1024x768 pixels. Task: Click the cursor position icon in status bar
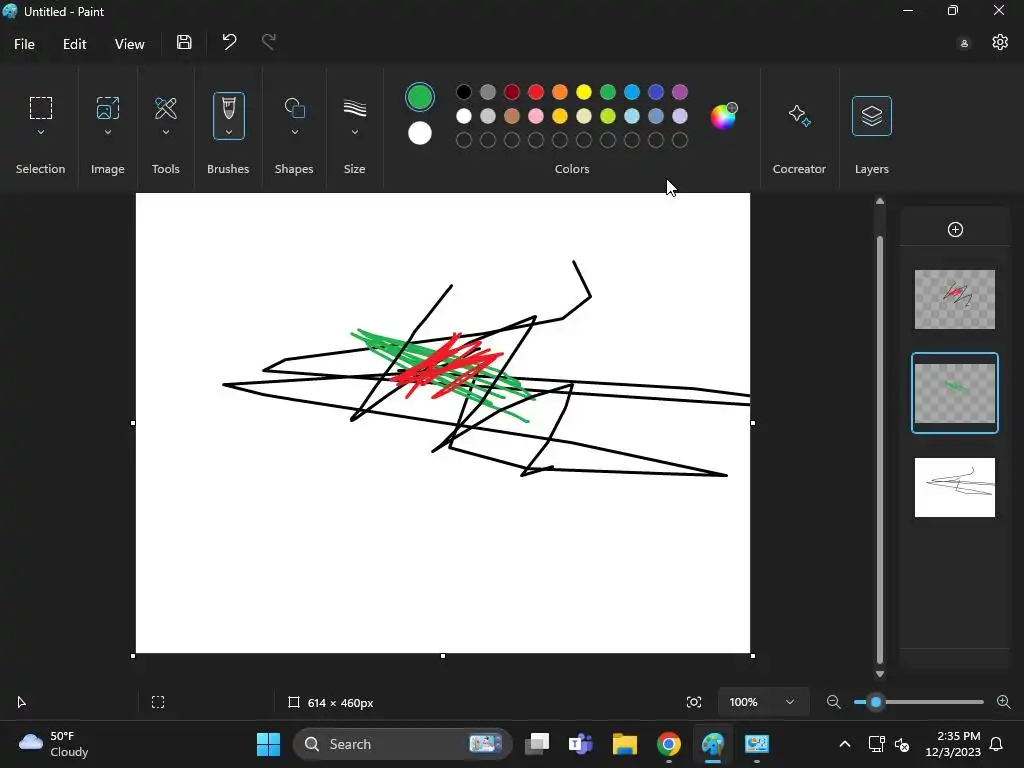tap(21, 702)
